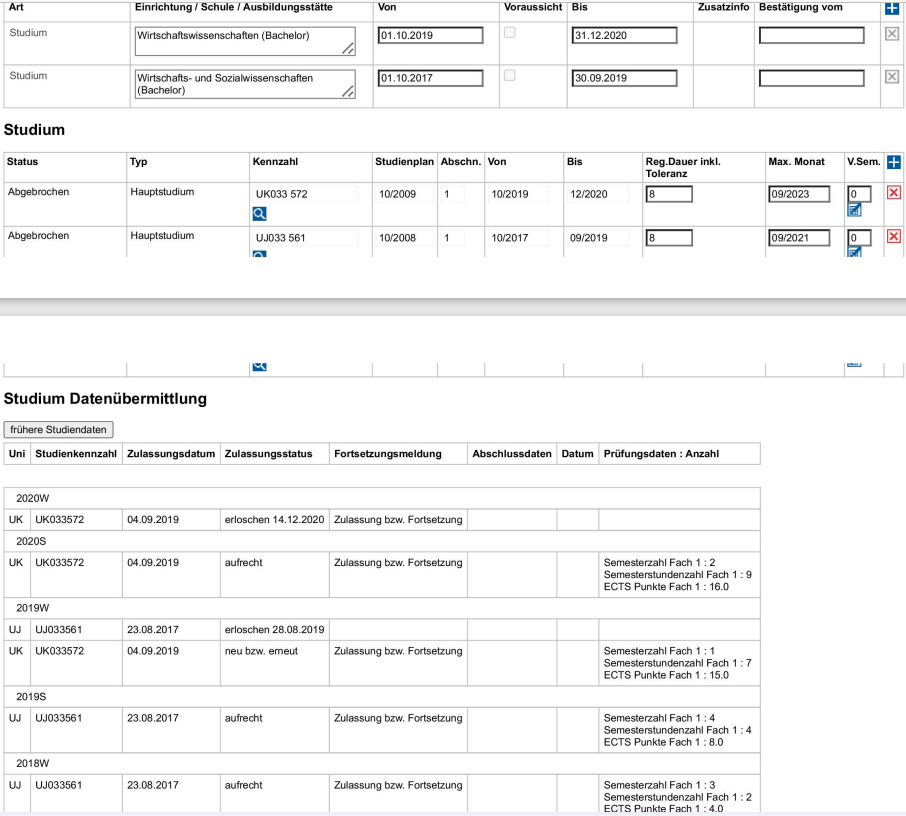Click the Von date field showing 01.10.2019
The width and height of the screenshot is (906, 816).
point(430,35)
